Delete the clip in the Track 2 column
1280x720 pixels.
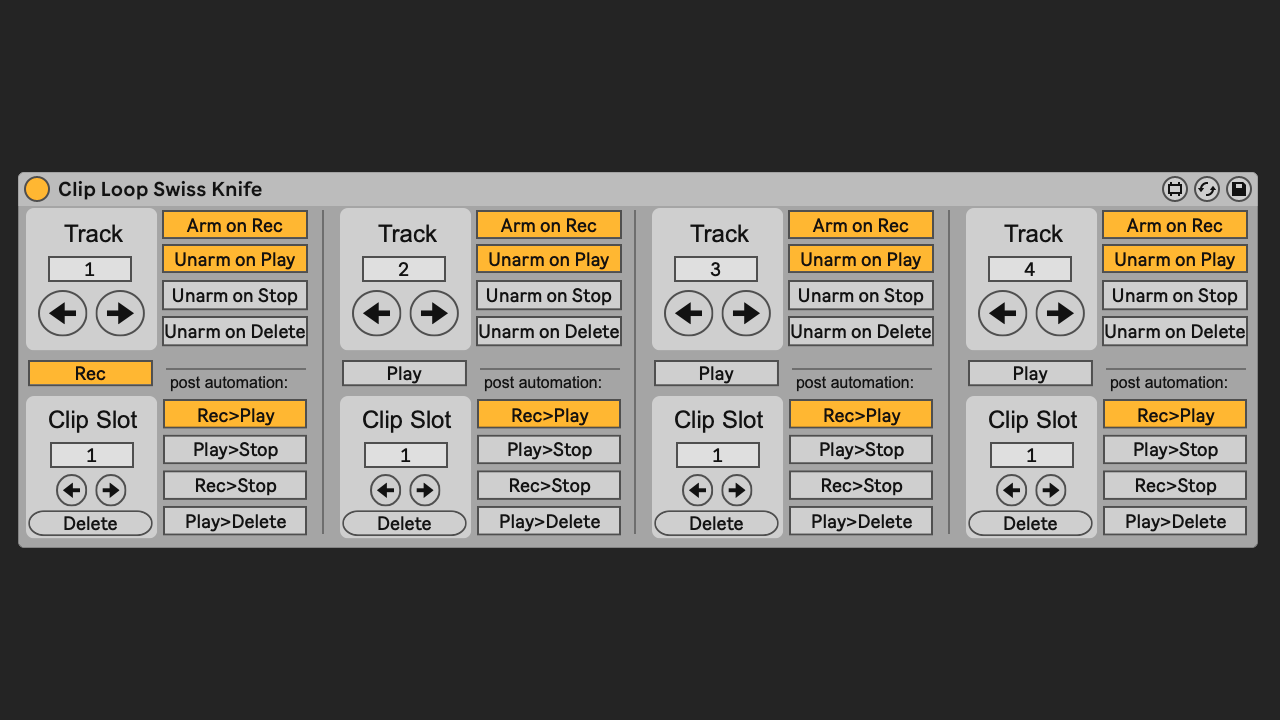[x=404, y=523]
